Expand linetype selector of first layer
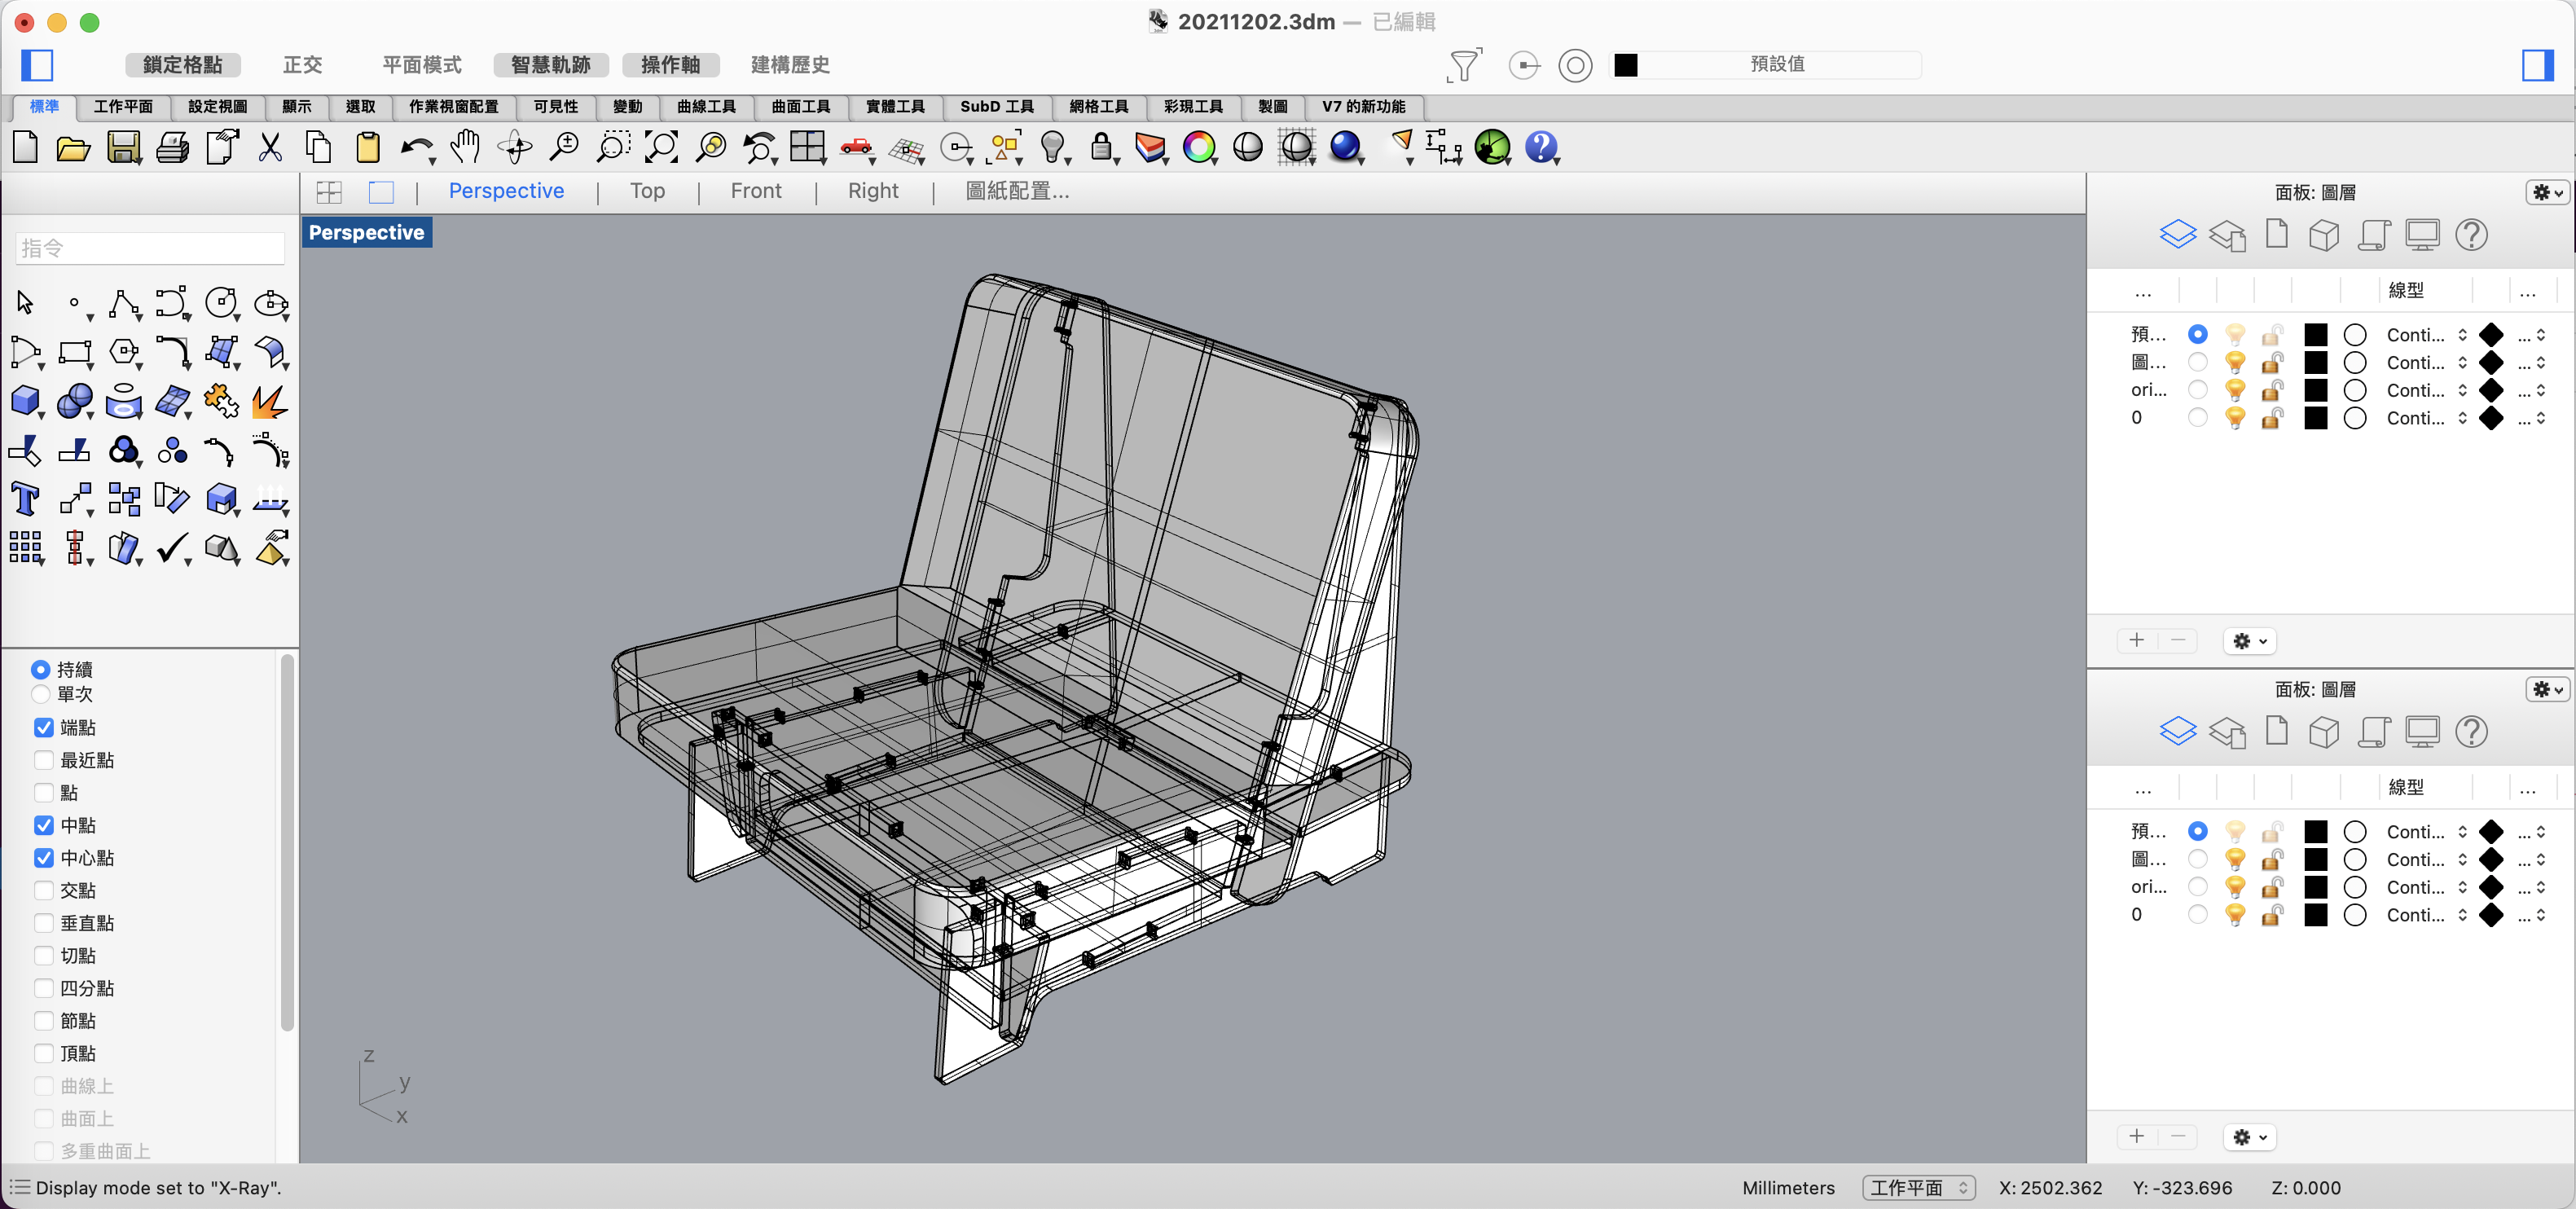Image resolution: width=2576 pixels, height=1209 pixels. click(x=2462, y=335)
